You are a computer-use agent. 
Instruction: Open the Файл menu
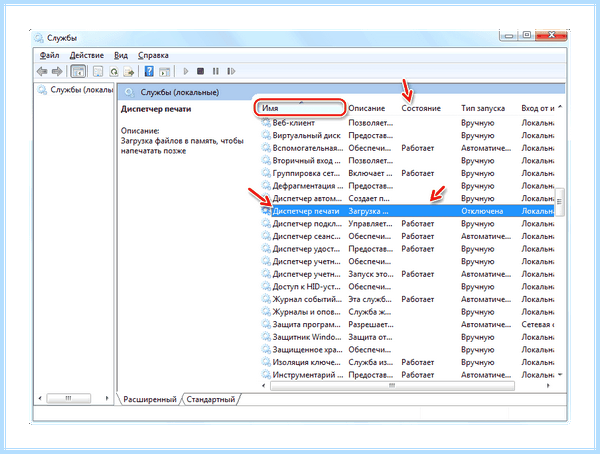point(49,56)
